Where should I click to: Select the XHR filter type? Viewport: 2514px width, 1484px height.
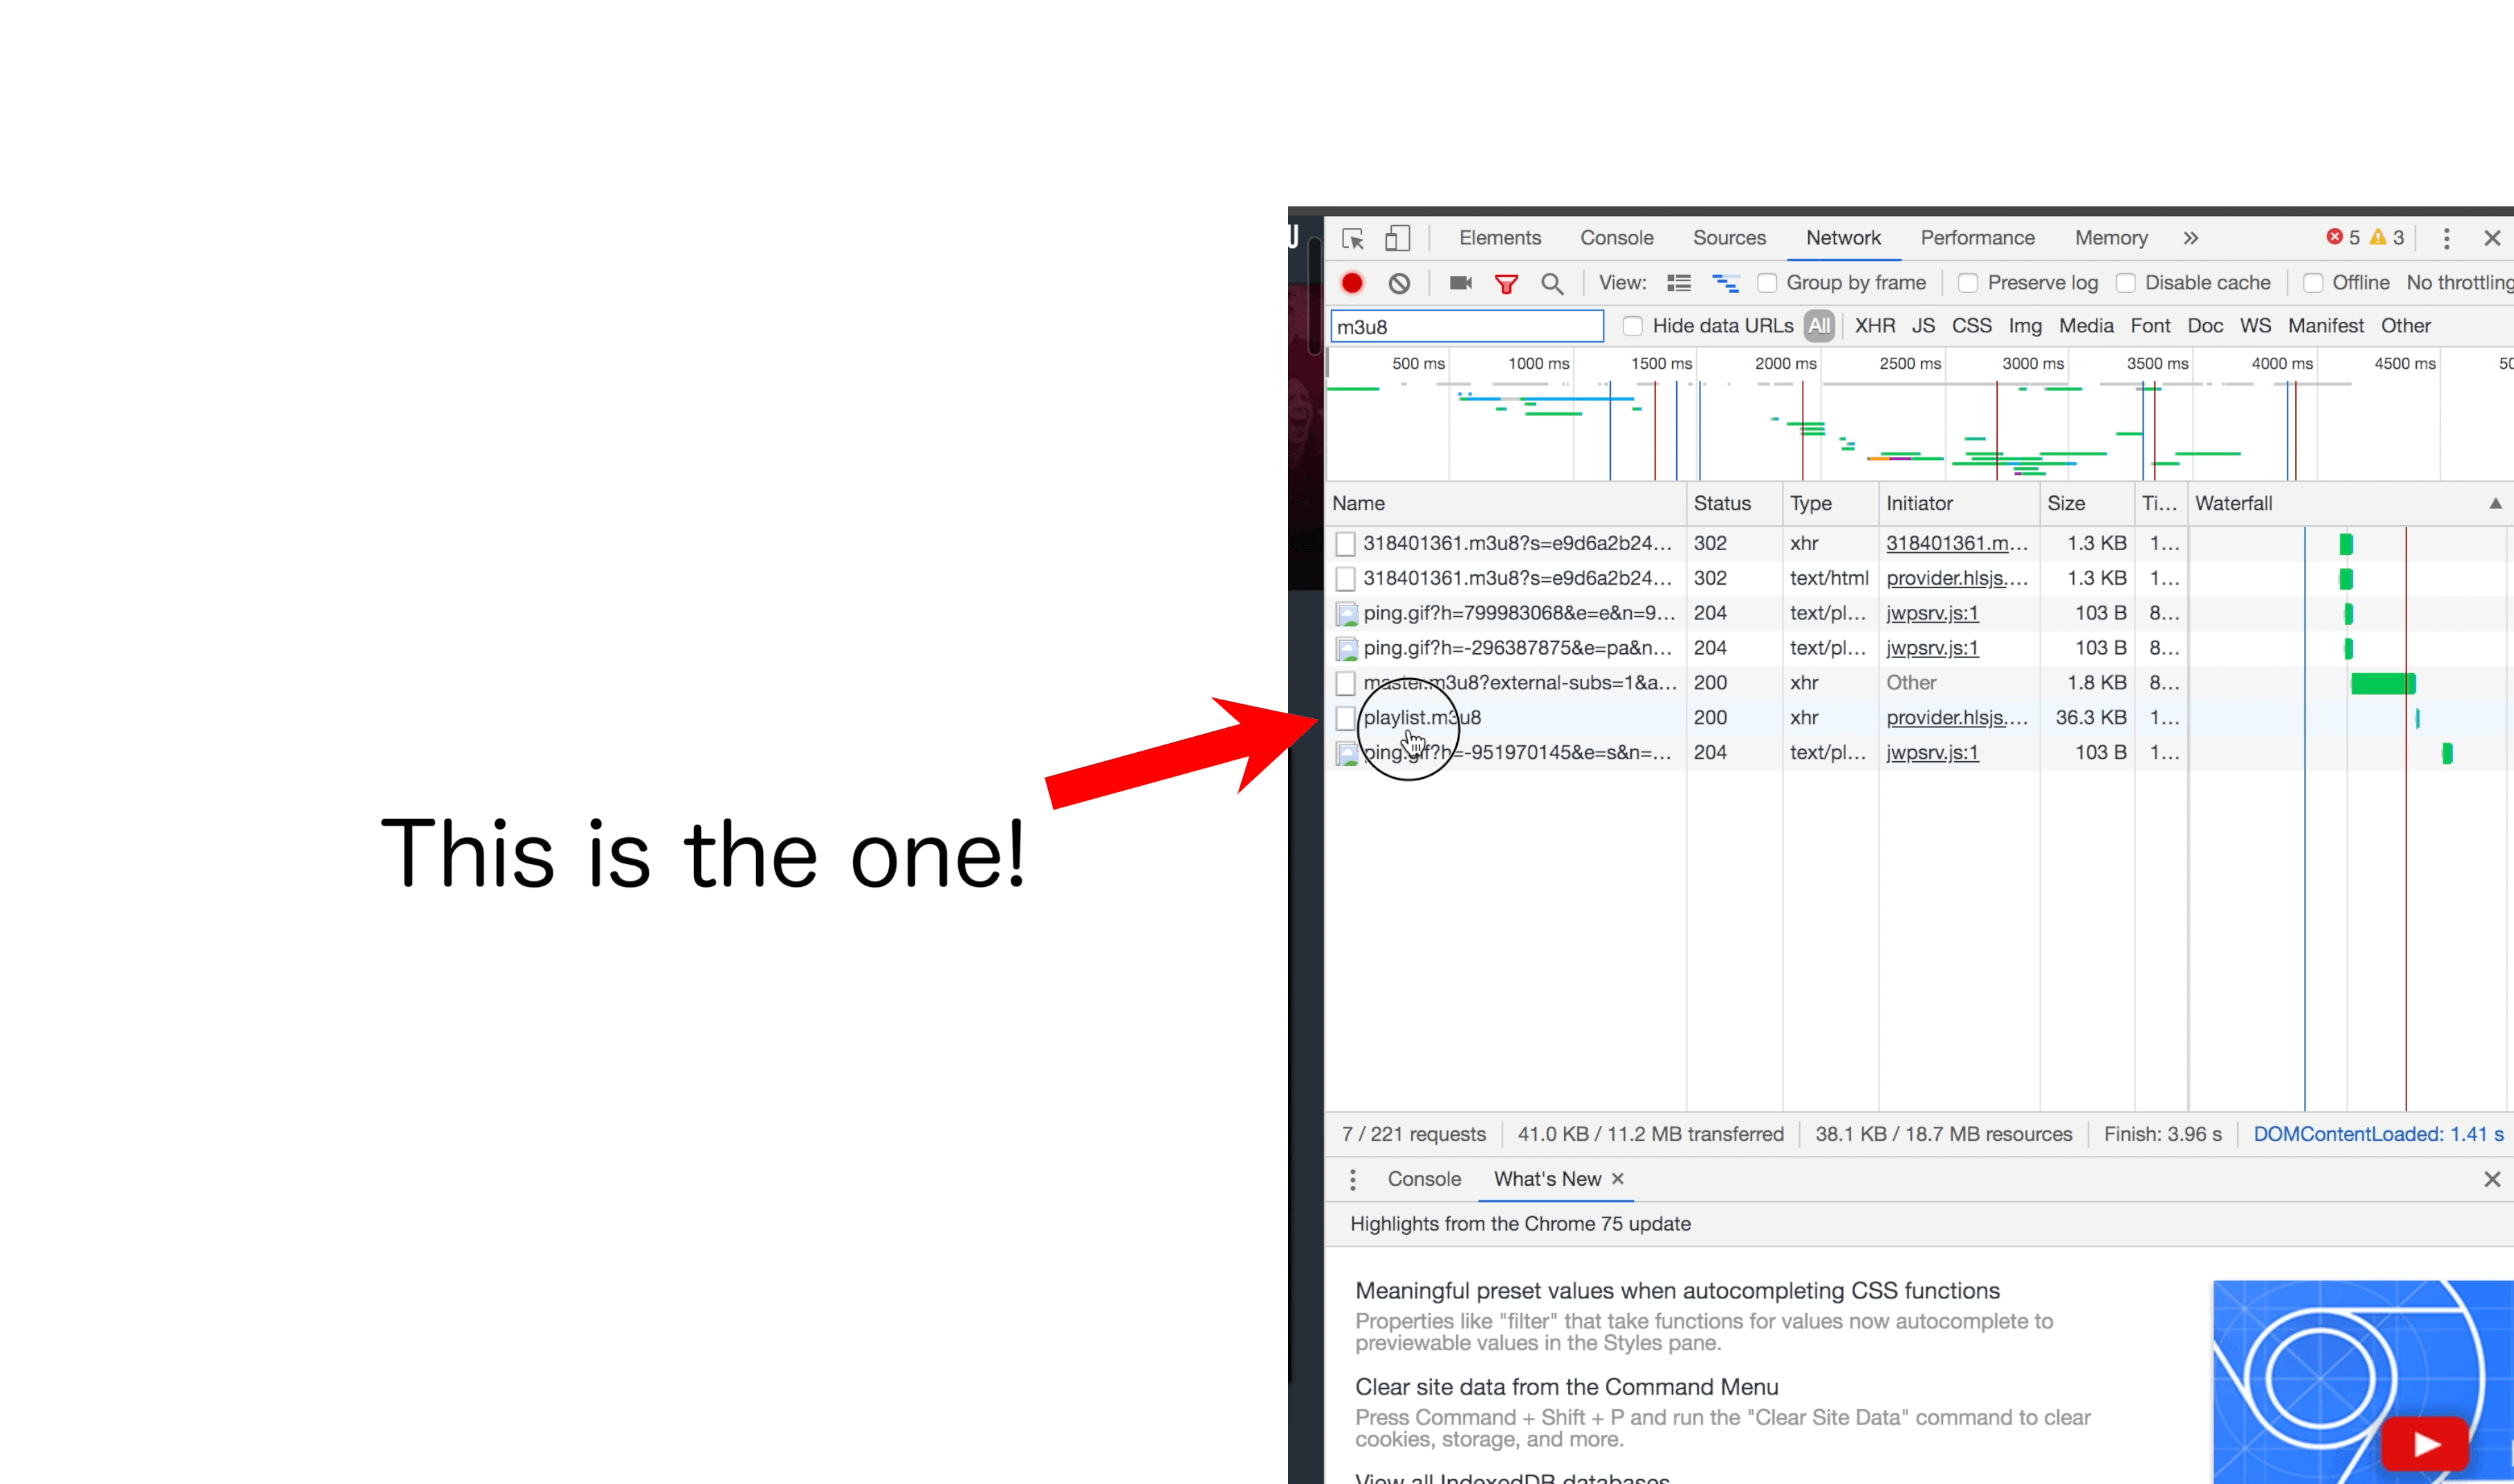pos(1874,326)
